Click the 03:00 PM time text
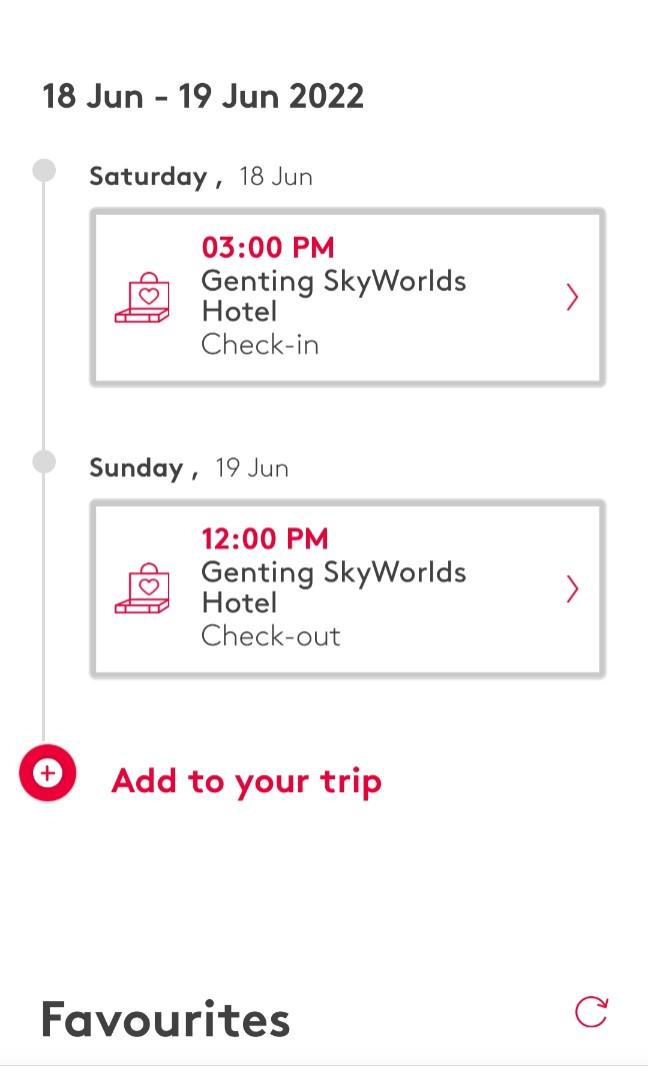Image resolution: width=648 pixels, height=1080 pixels. coord(268,247)
